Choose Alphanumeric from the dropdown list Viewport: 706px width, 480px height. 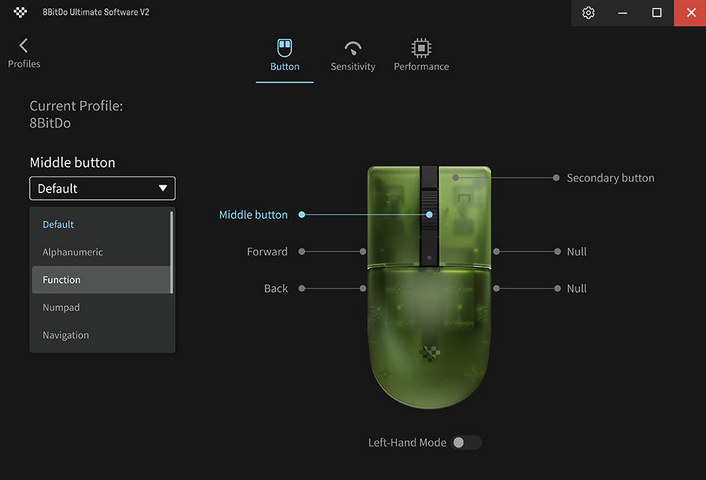coord(73,252)
